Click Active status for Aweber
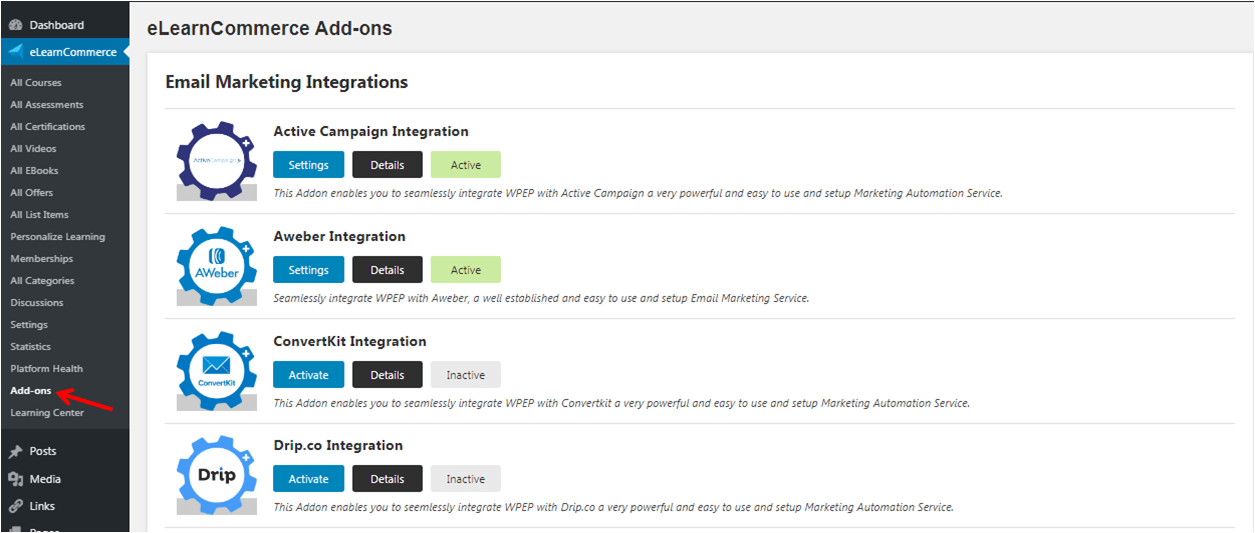This screenshot has height=533, width=1255. click(x=466, y=270)
